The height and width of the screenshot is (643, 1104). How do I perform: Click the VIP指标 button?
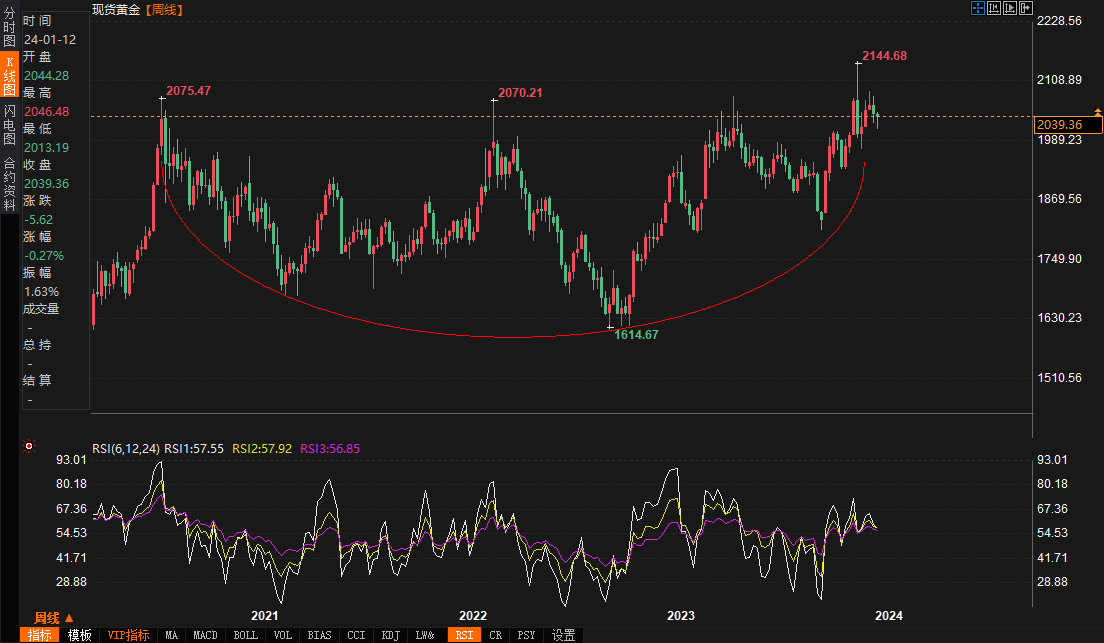128,635
